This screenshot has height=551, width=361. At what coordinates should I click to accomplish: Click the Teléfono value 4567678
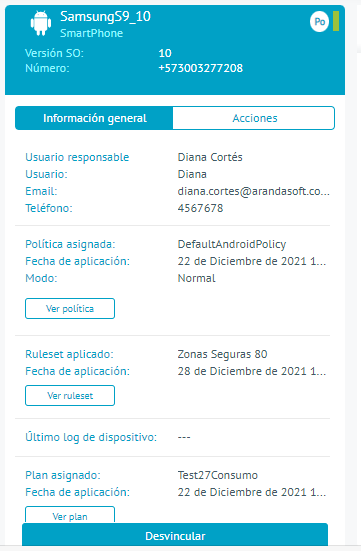pos(200,208)
